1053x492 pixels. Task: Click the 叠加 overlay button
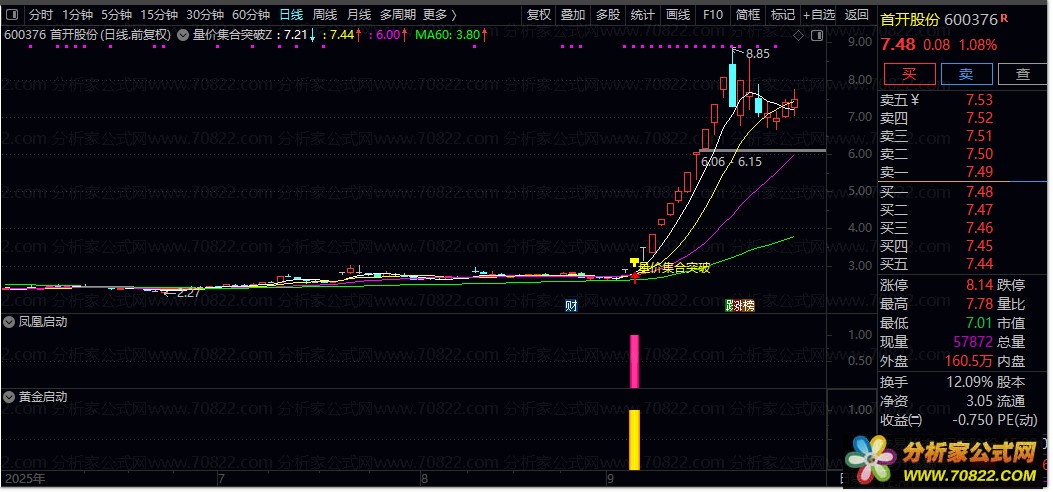point(573,14)
